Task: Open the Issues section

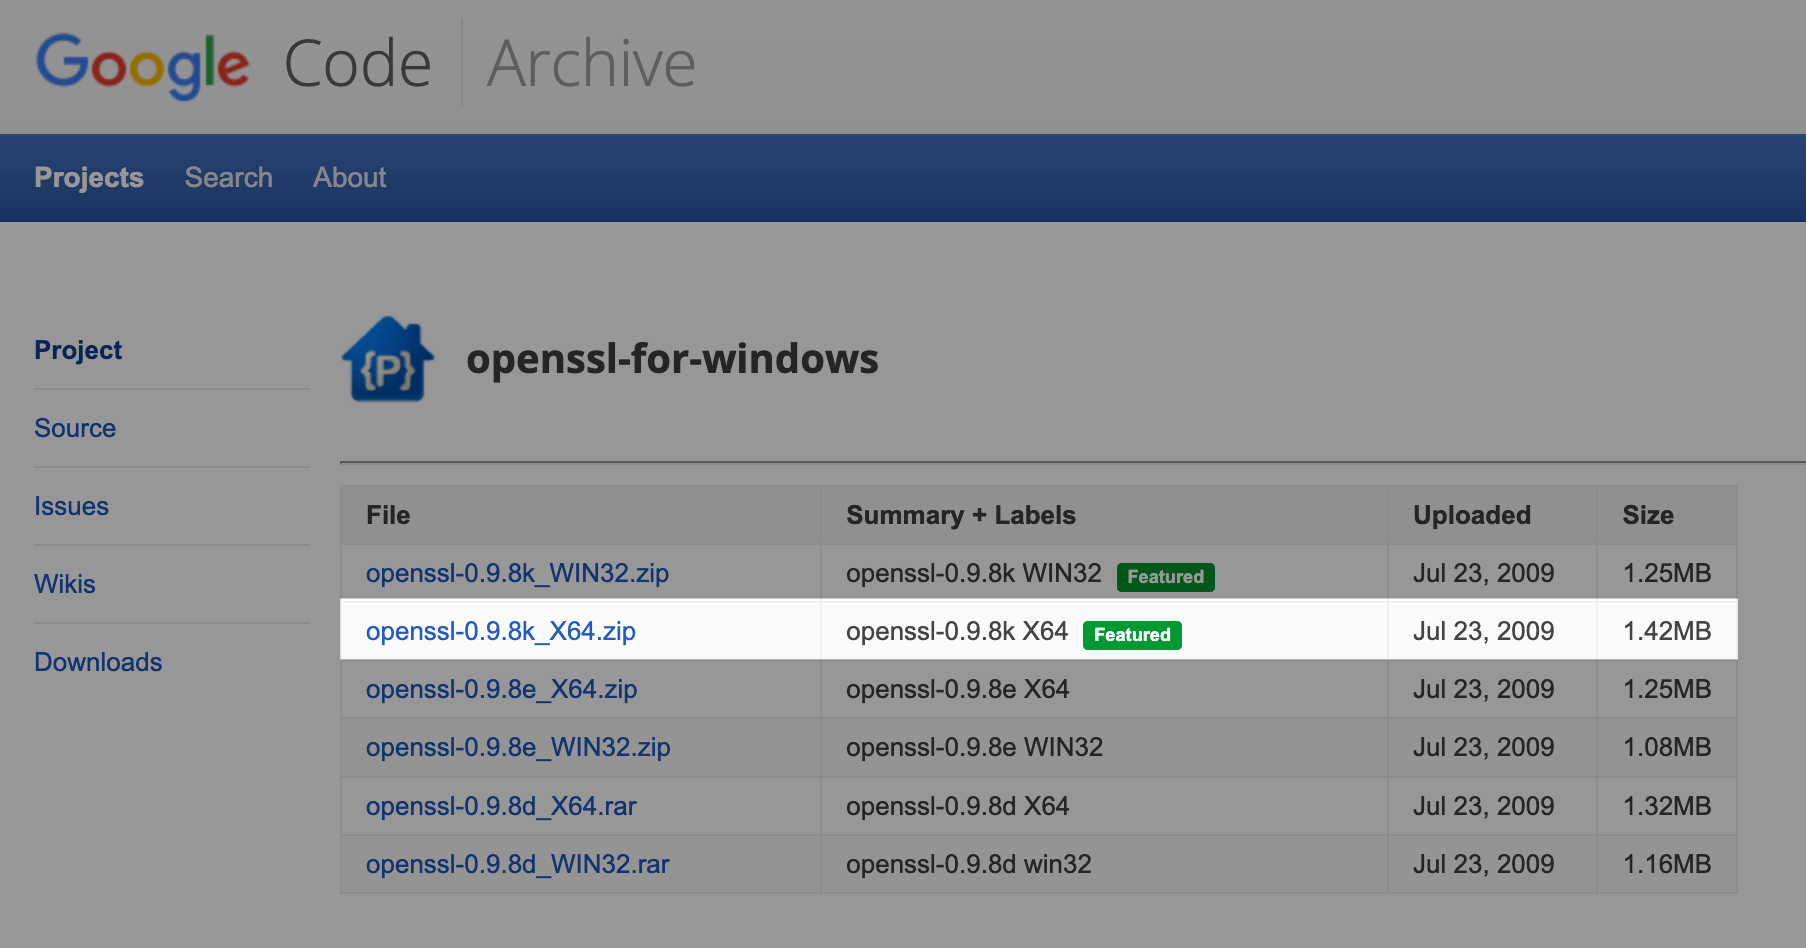Action: [71, 506]
